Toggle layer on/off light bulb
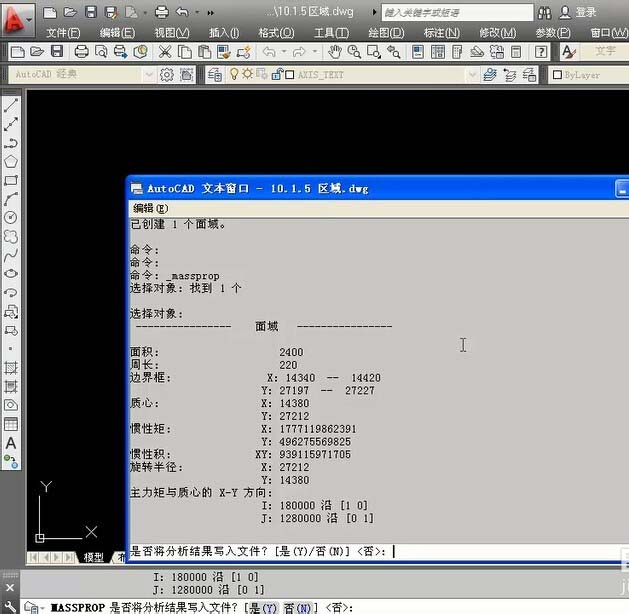 (x=234, y=74)
